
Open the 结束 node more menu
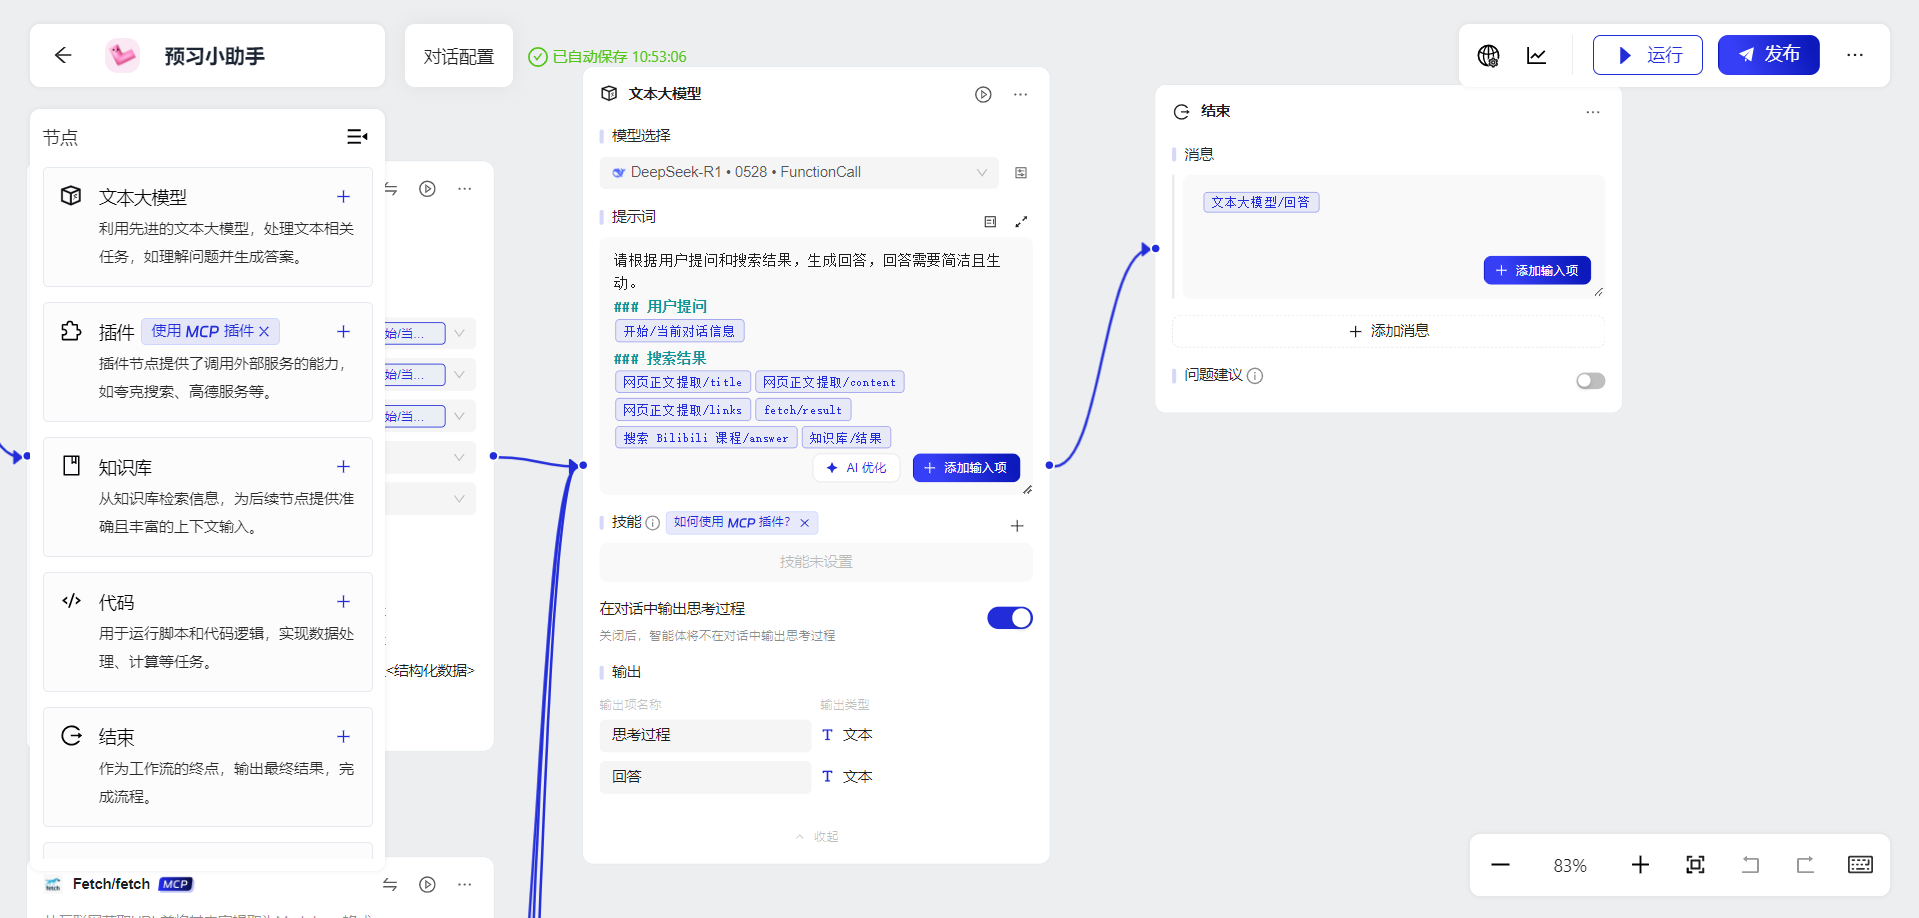click(1593, 112)
